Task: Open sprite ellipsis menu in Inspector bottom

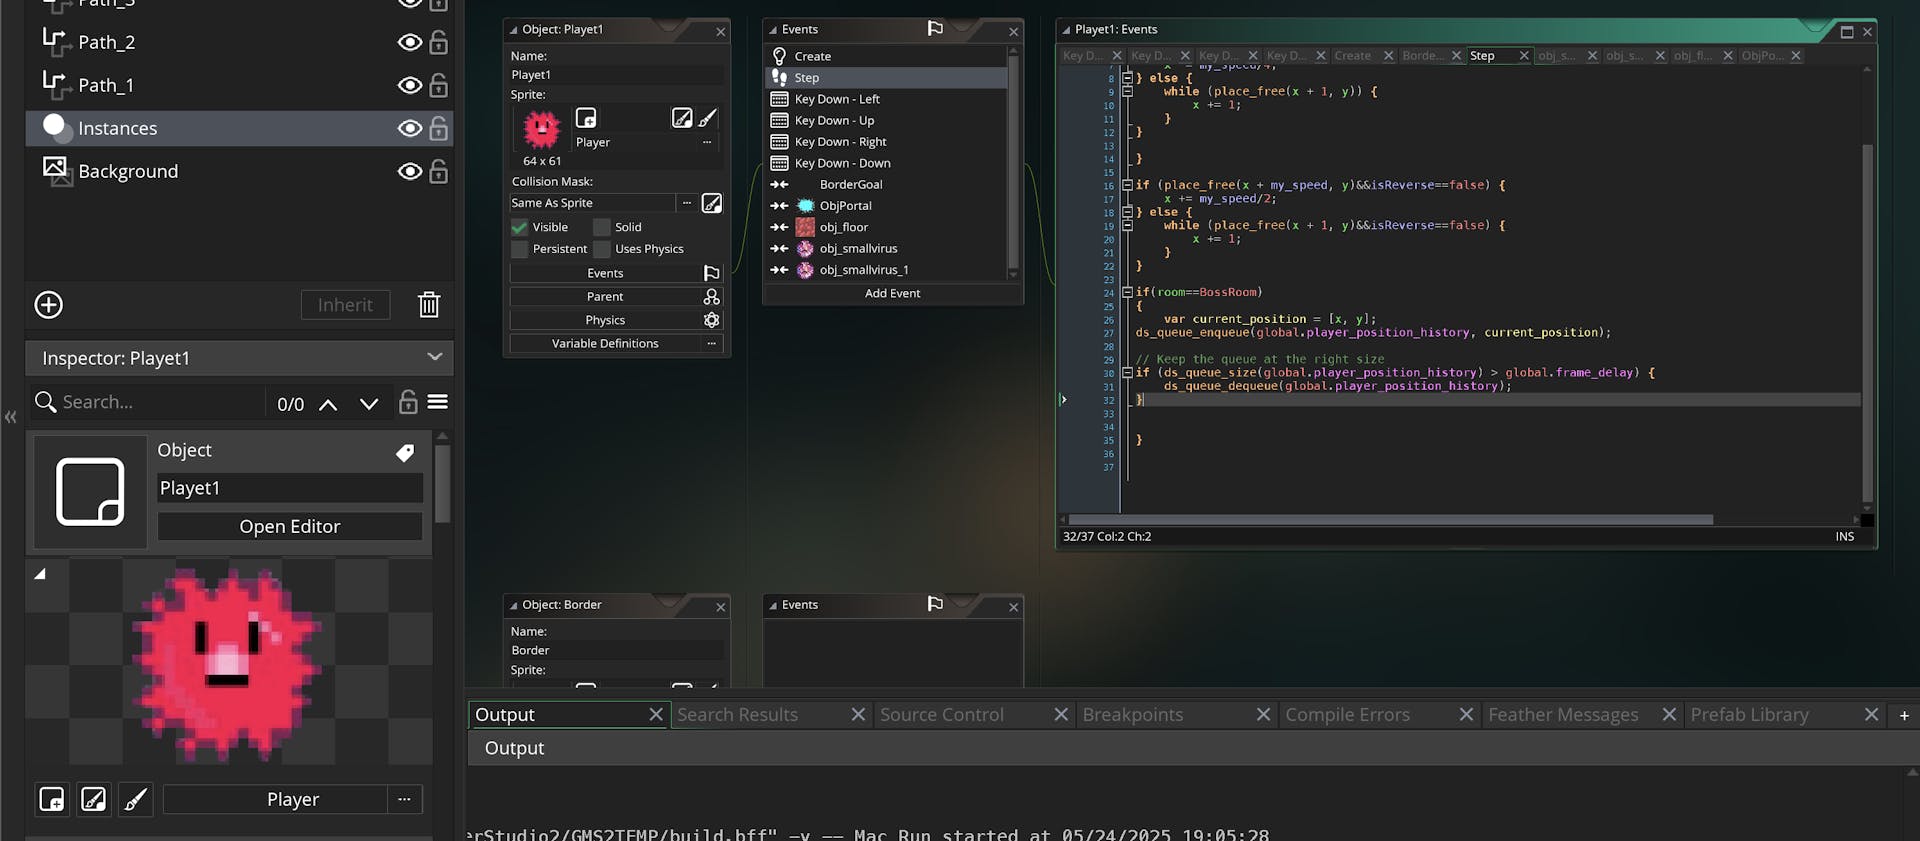Action: [x=404, y=799]
